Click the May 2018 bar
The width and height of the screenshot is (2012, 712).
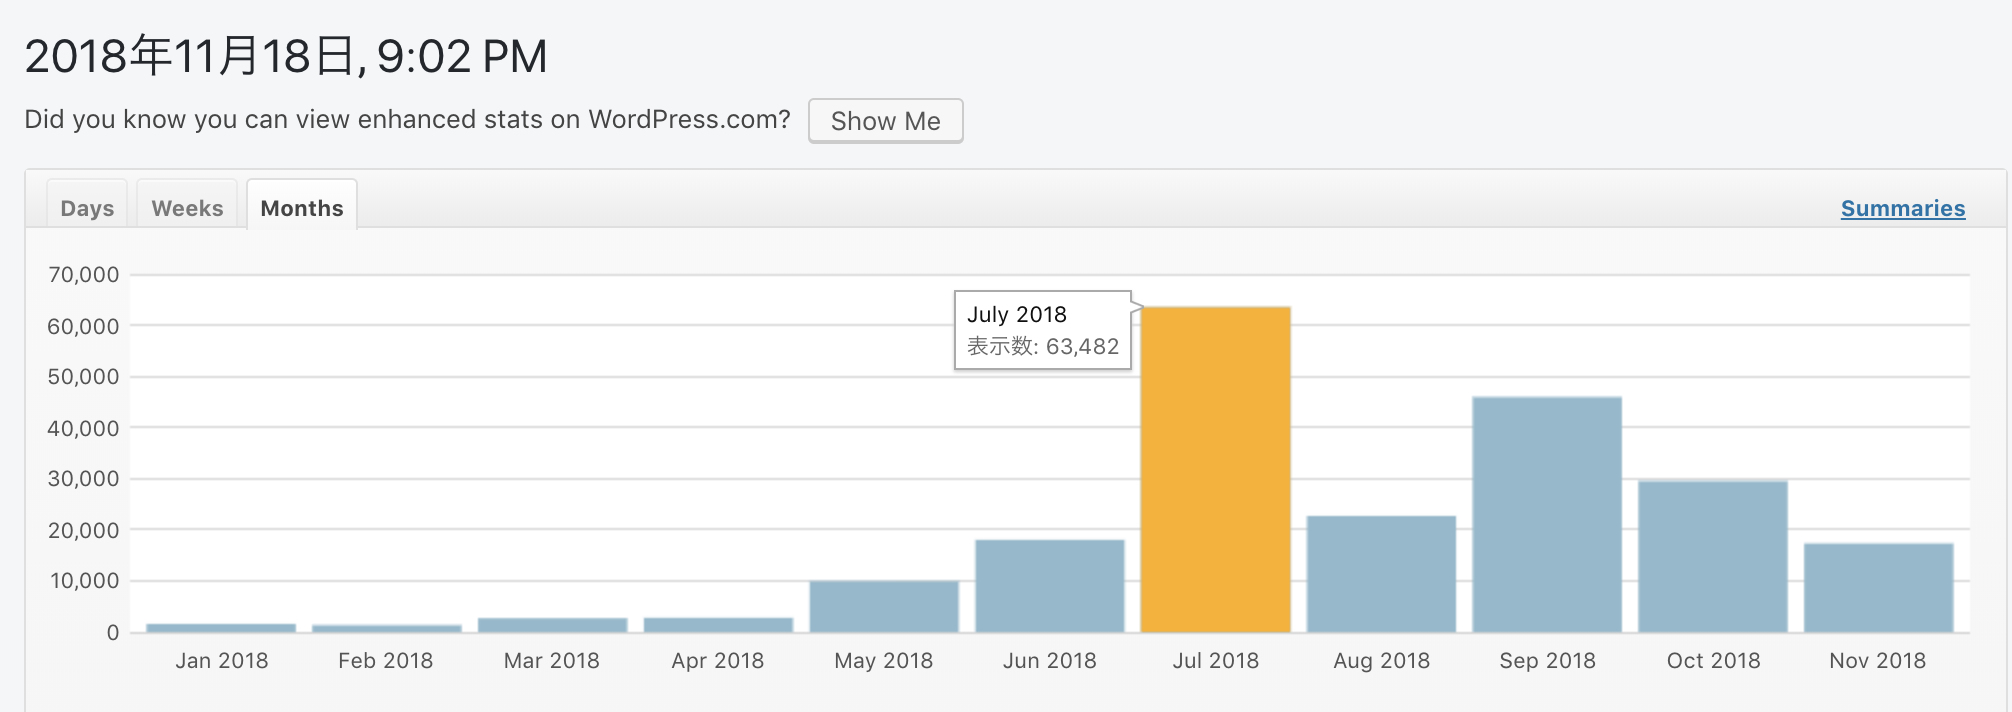[884, 606]
